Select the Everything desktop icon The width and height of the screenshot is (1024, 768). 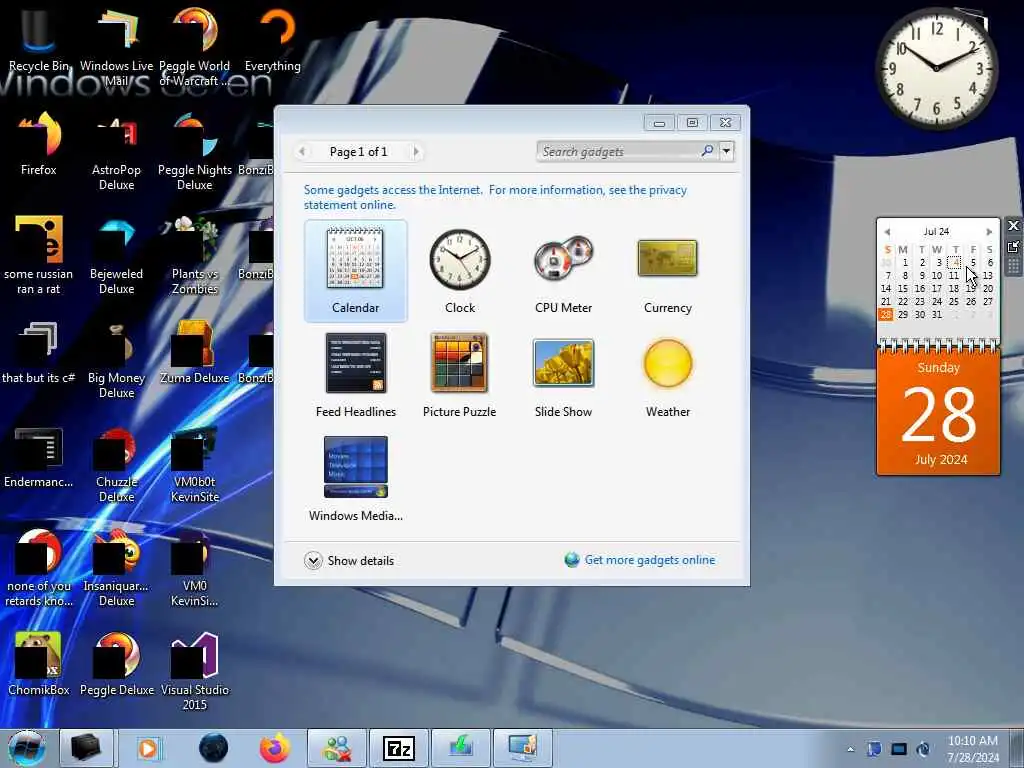(273, 40)
